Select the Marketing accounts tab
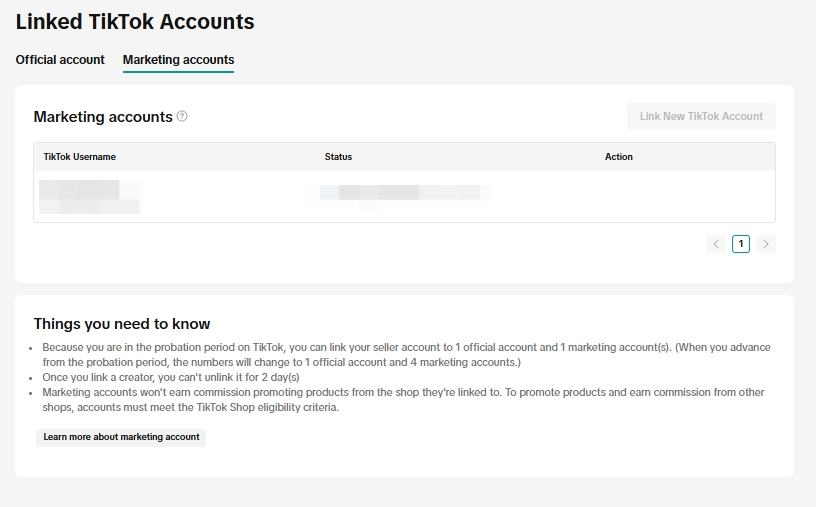Image resolution: width=816 pixels, height=507 pixels. coord(178,60)
